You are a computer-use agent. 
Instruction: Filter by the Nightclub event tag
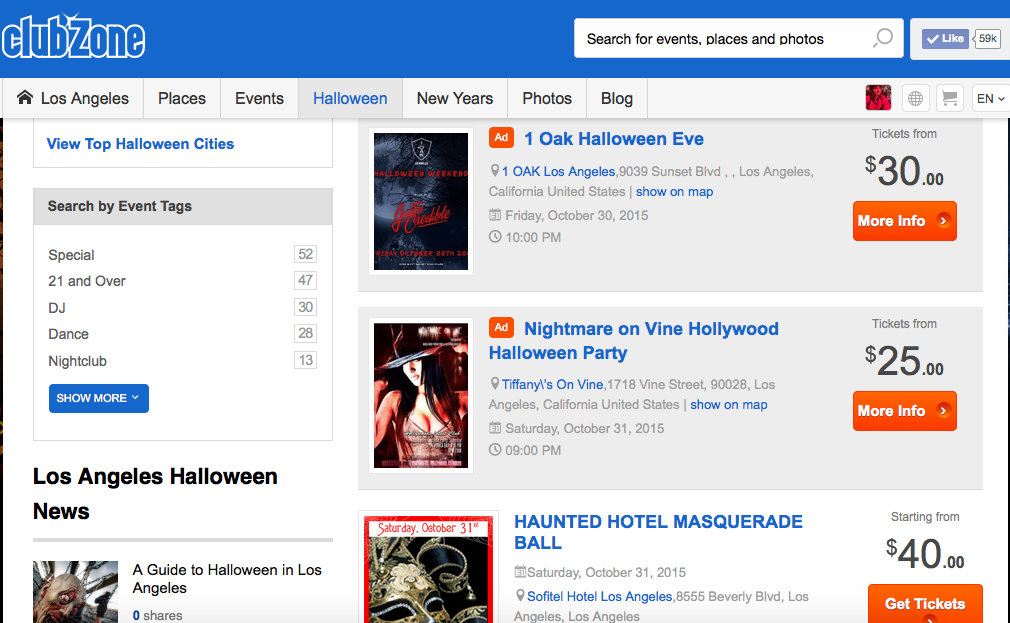77,361
